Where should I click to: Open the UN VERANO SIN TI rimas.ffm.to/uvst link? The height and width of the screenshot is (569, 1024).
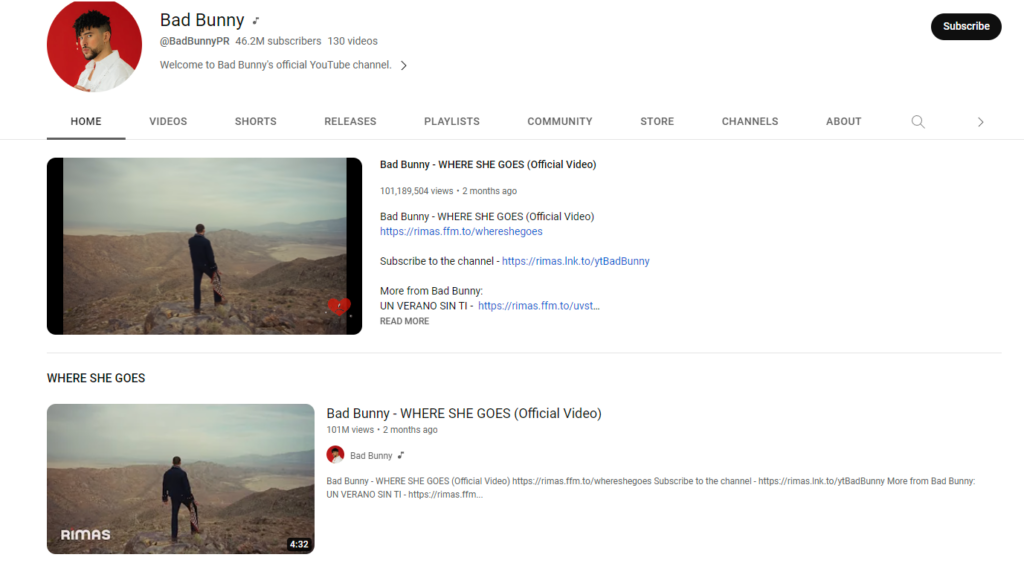pyautogui.click(x=538, y=306)
